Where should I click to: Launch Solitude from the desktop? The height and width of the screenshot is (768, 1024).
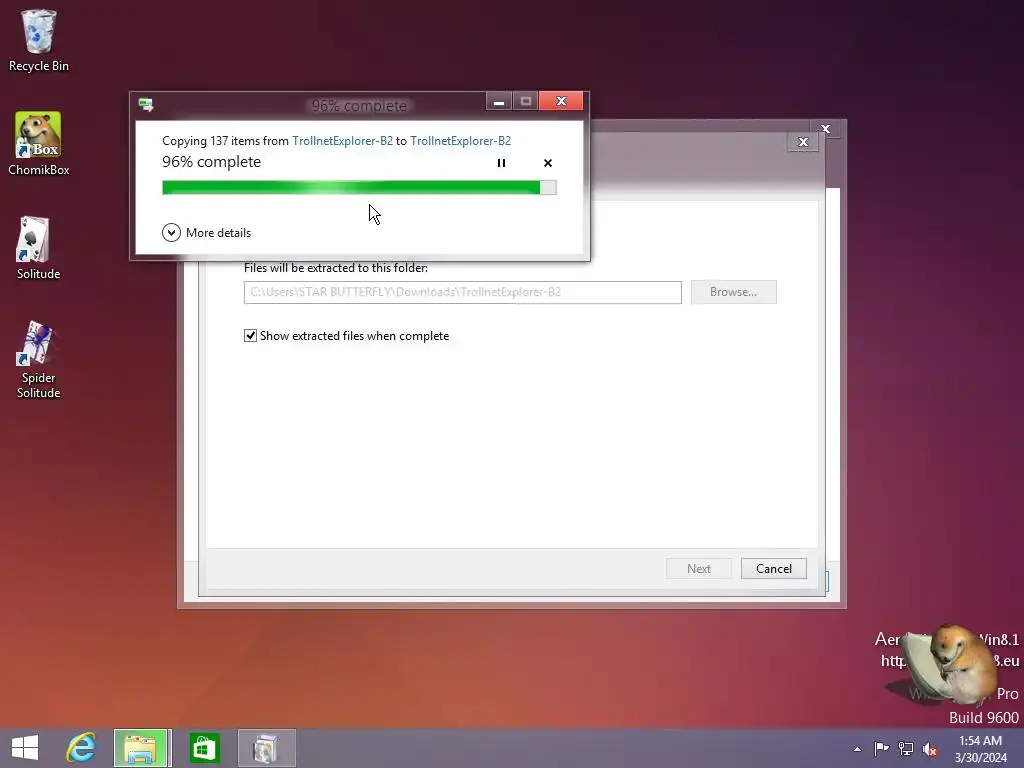[x=39, y=248]
